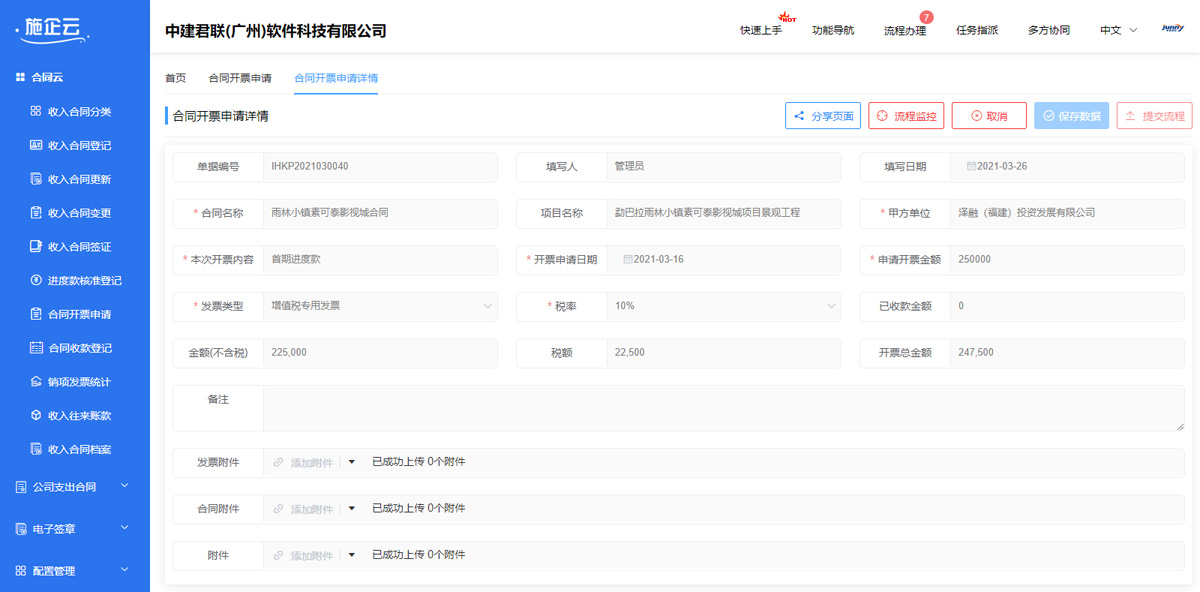The width and height of the screenshot is (1200, 592).
Task: Open 功能导航 in top navigation
Action: (x=833, y=30)
